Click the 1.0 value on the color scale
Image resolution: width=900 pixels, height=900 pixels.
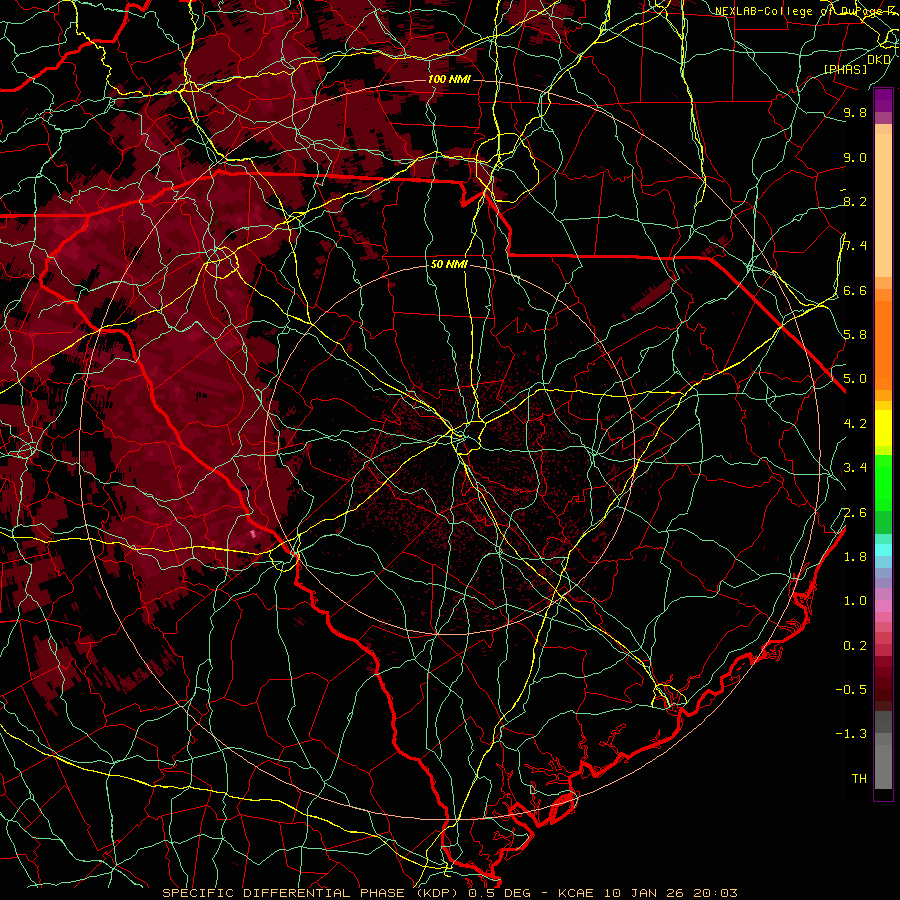(x=855, y=600)
